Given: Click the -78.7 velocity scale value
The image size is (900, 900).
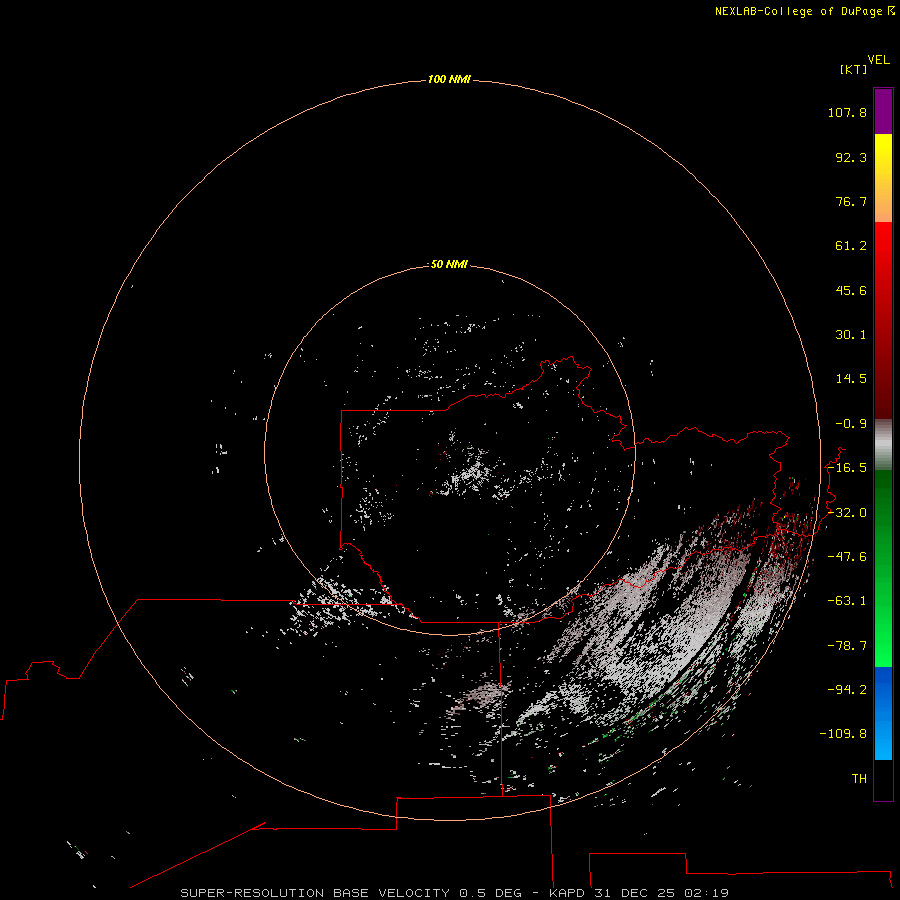Looking at the screenshot, I should pyautogui.click(x=847, y=646).
